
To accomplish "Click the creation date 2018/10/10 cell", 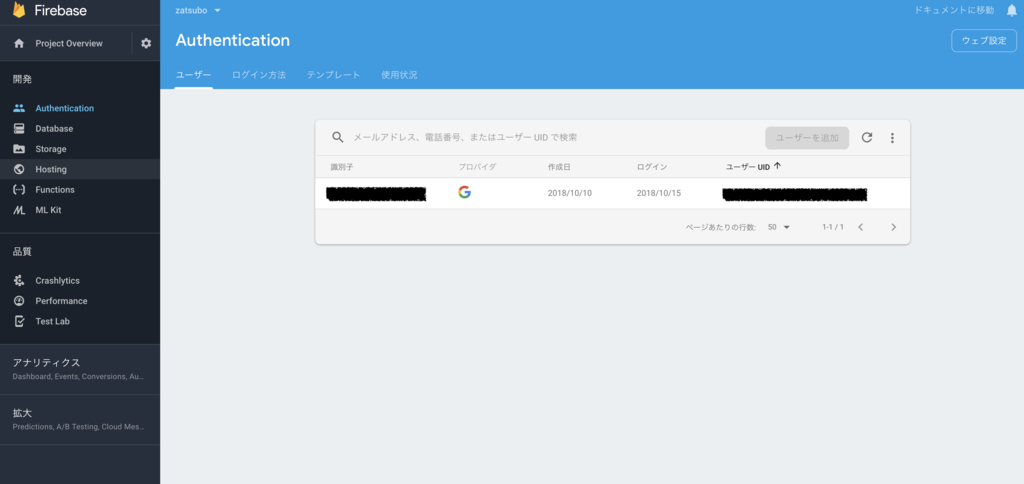I will click(569, 193).
